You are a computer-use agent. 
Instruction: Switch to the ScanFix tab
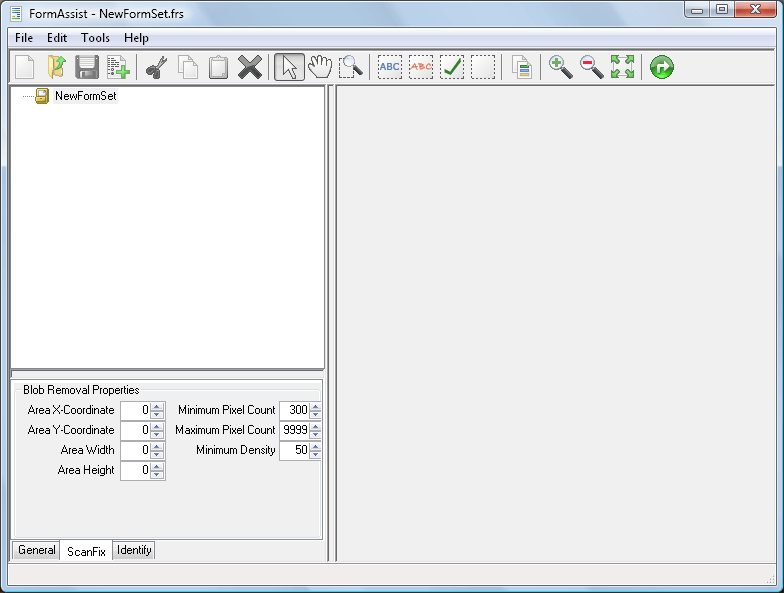coord(86,551)
